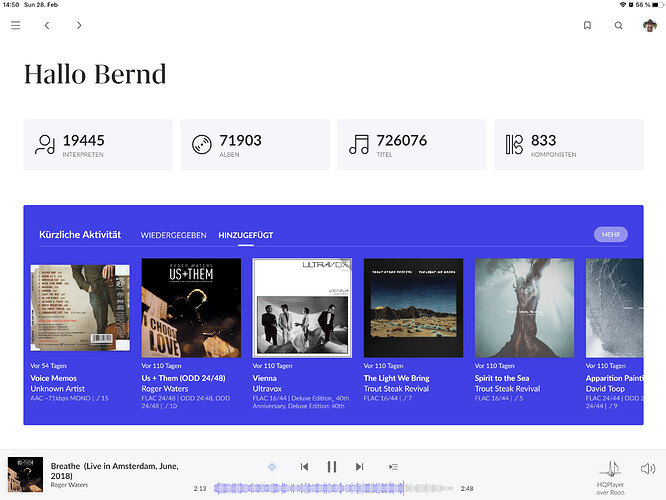The width and height of the screenshot is (666, 500).
Task: Click the signal path star icon
Action: click(272, 467)
